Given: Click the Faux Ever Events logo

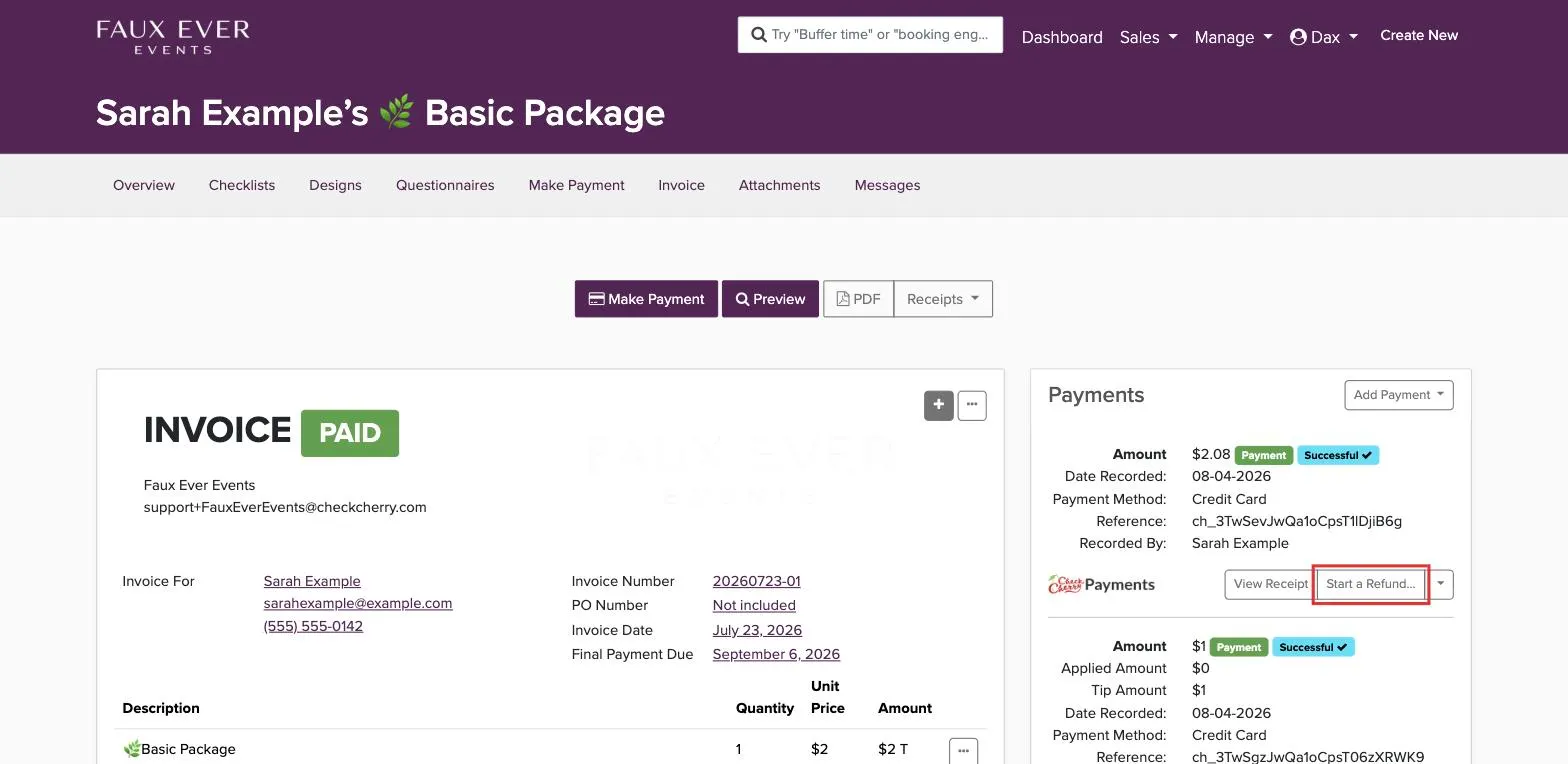Looking at the screenshot, I should pyautogui.click(x=173, y=37).
